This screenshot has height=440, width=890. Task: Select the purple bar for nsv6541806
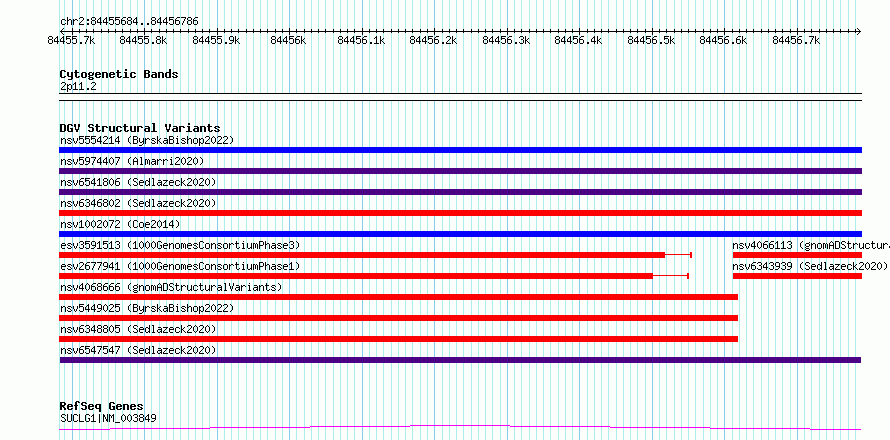coord(460,192)
